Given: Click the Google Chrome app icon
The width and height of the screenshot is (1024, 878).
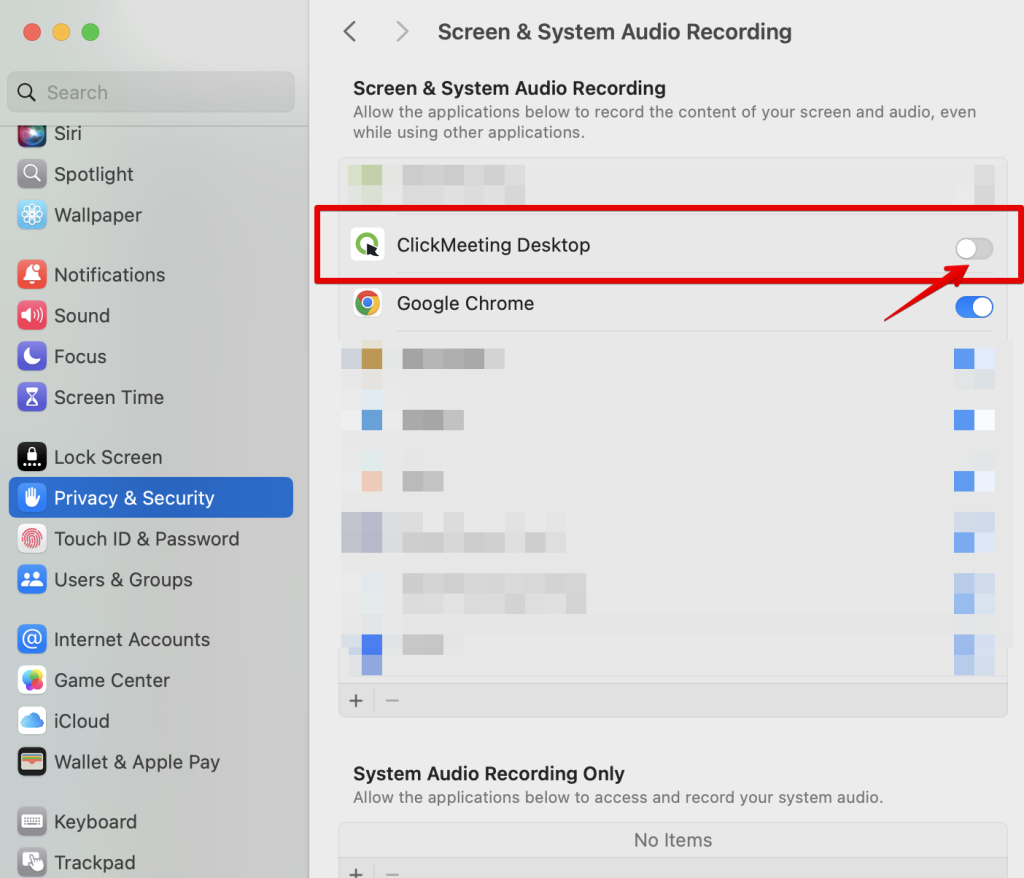Looking at the screenshot, I should point(367,303).
